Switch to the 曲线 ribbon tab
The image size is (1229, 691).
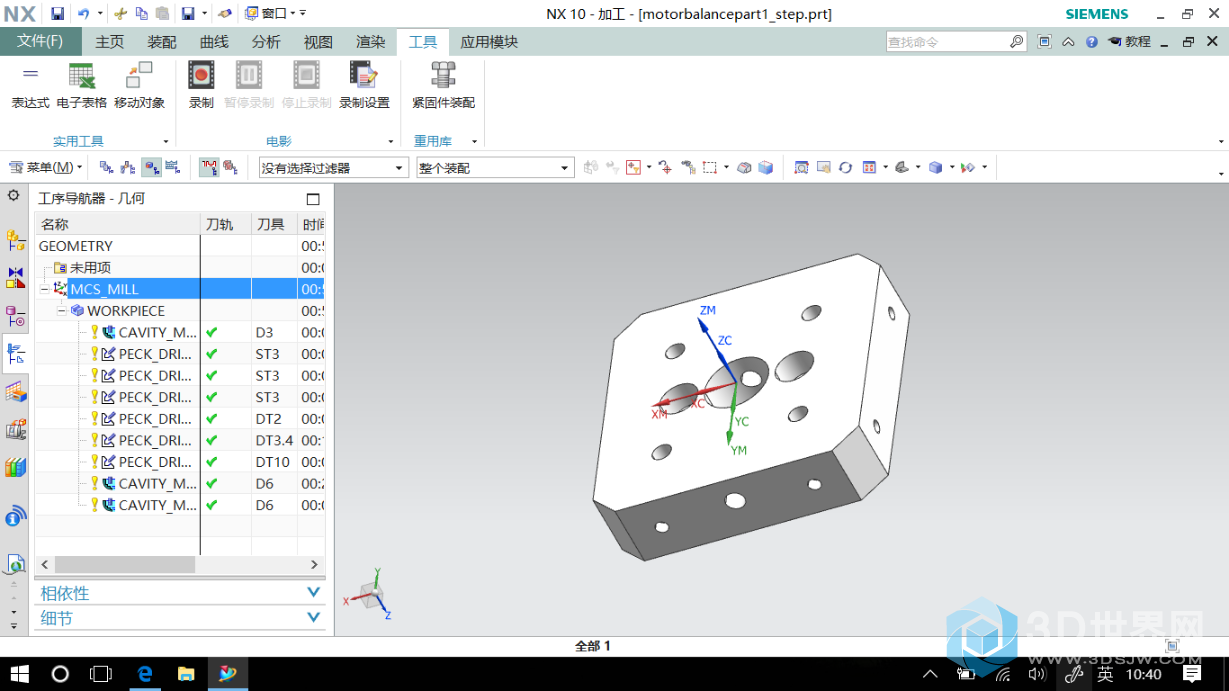[214, 42]
